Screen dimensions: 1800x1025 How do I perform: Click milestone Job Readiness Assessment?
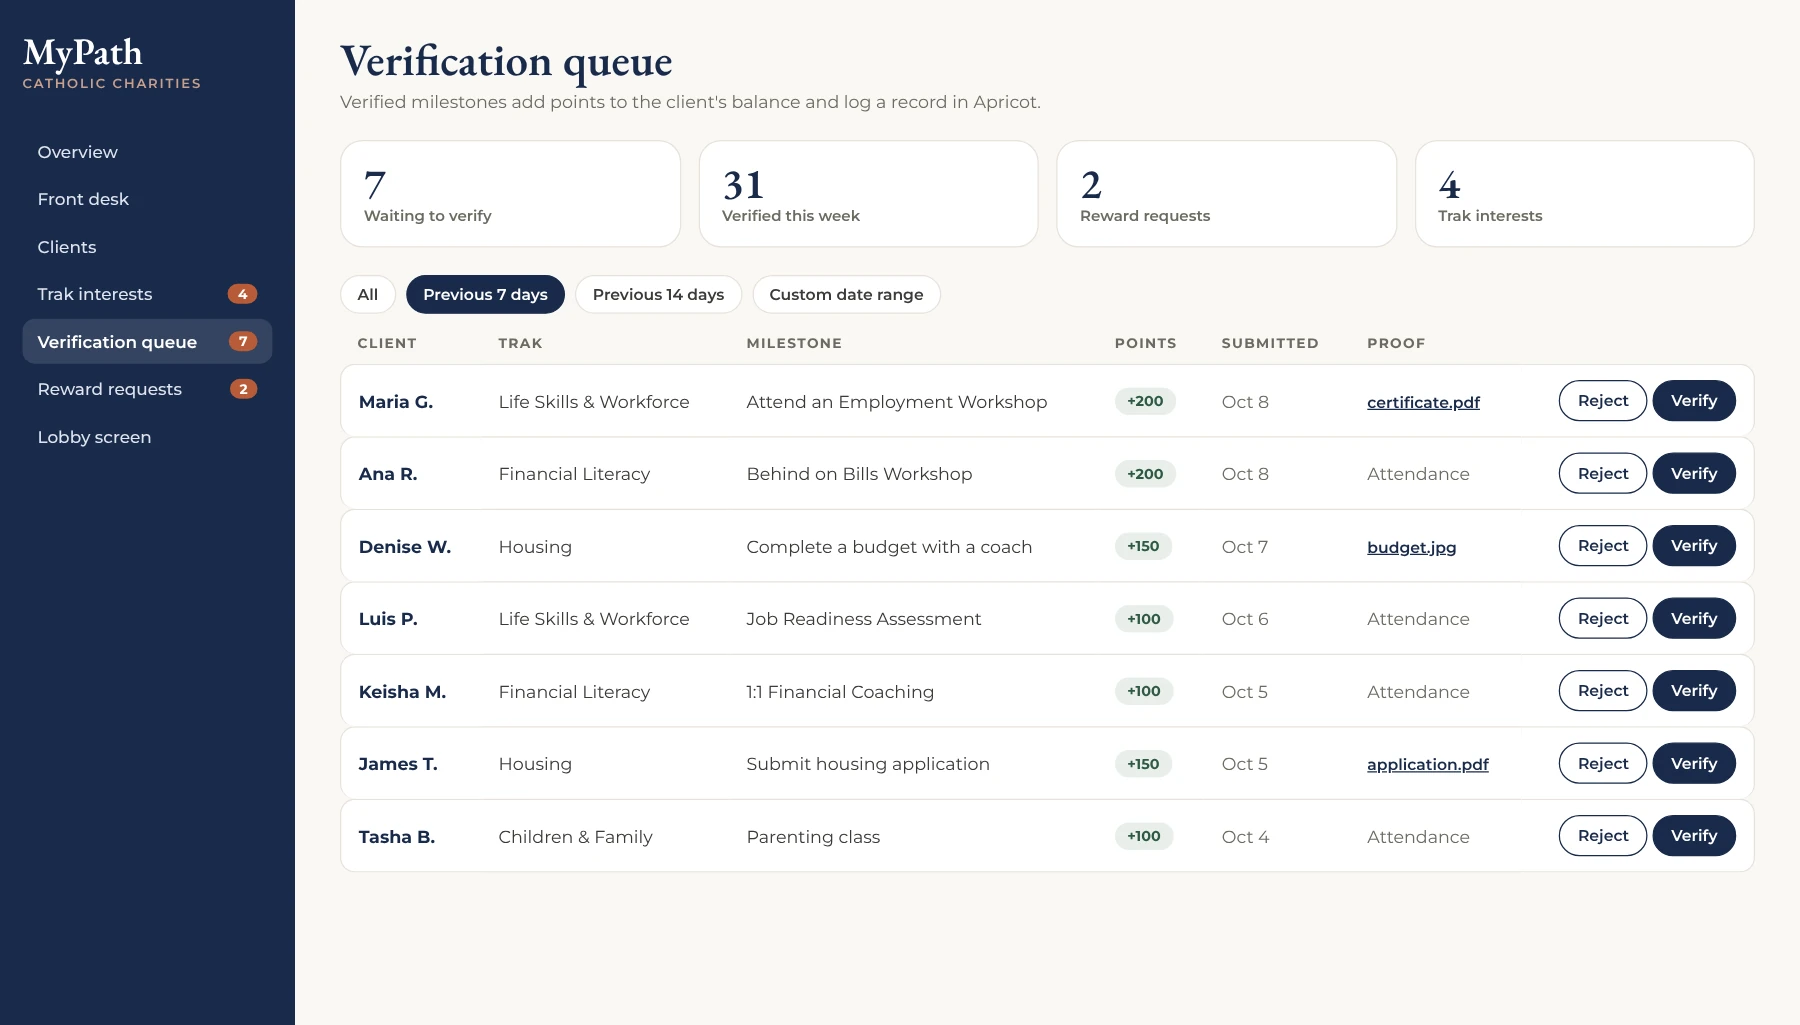(x=864, y=619)
